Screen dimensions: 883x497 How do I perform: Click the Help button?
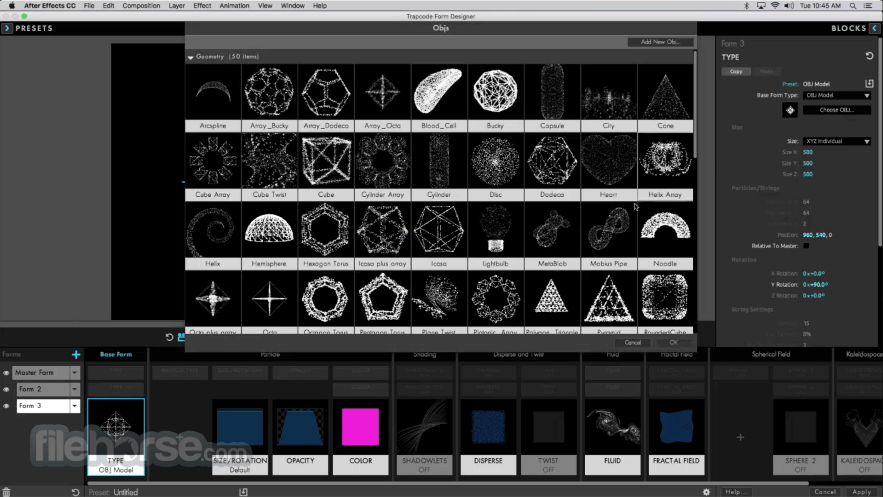735,492
